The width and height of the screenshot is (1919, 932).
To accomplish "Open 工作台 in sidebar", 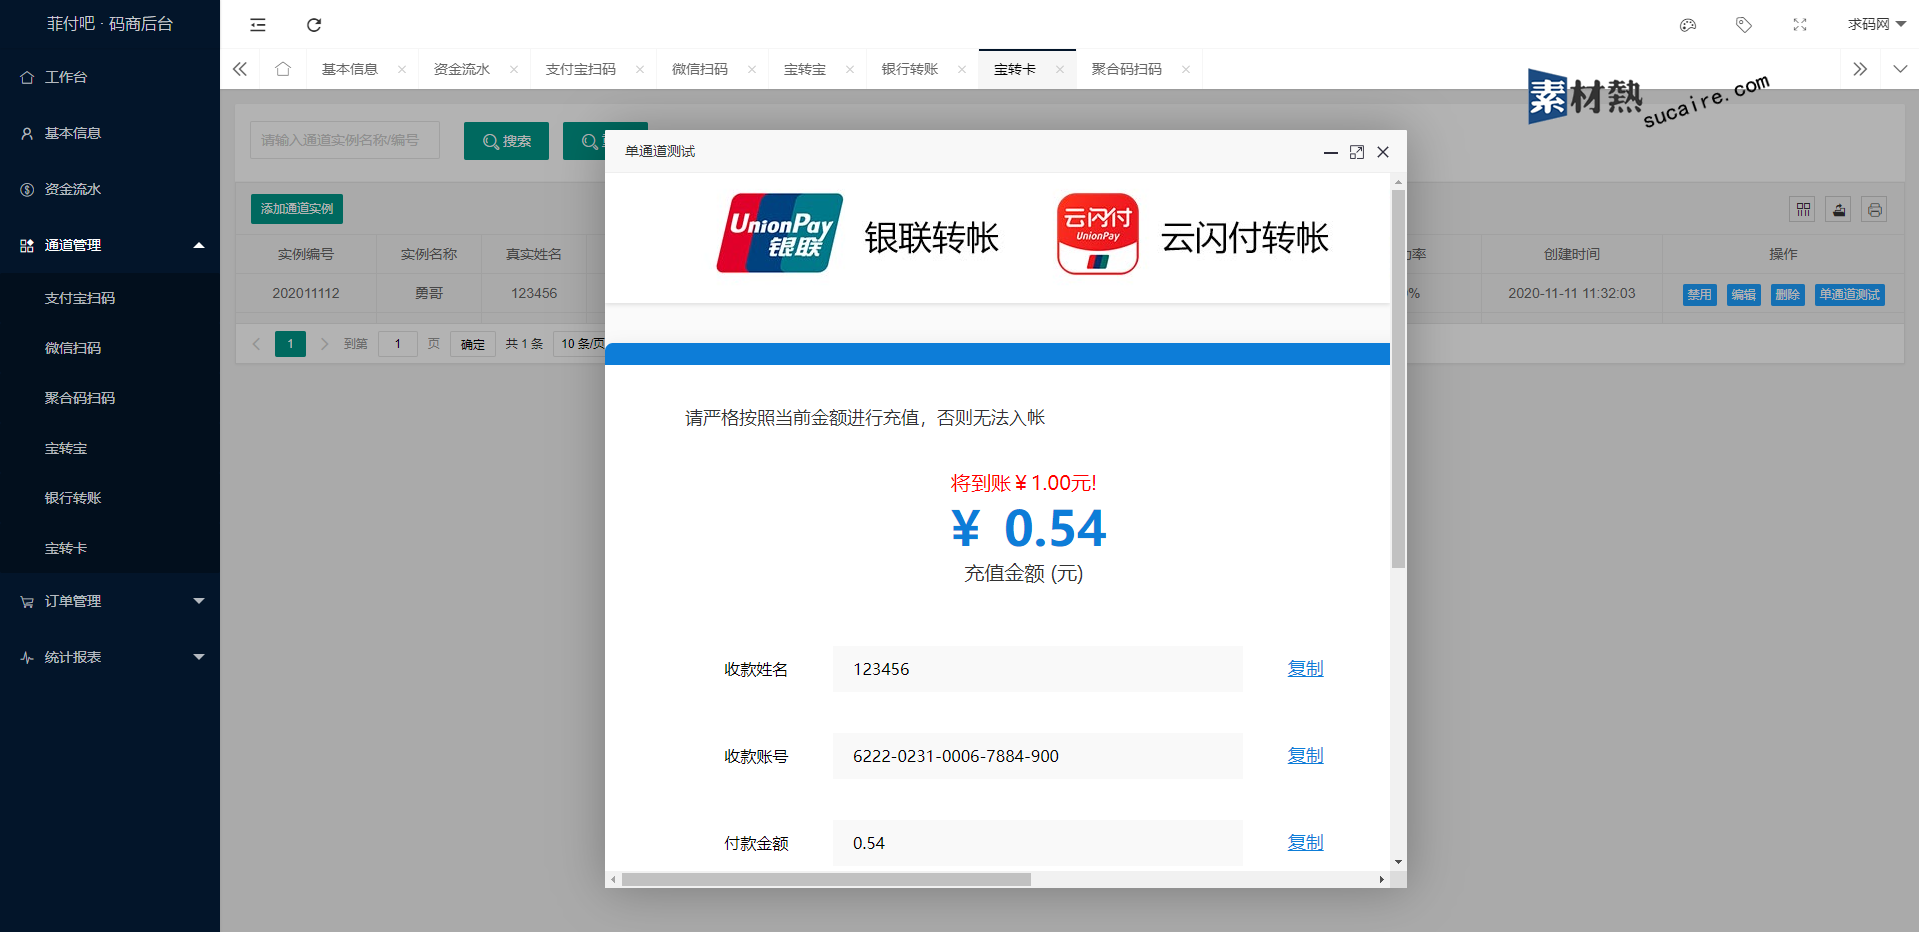I will pyautogui.click(x=110, y=77).
